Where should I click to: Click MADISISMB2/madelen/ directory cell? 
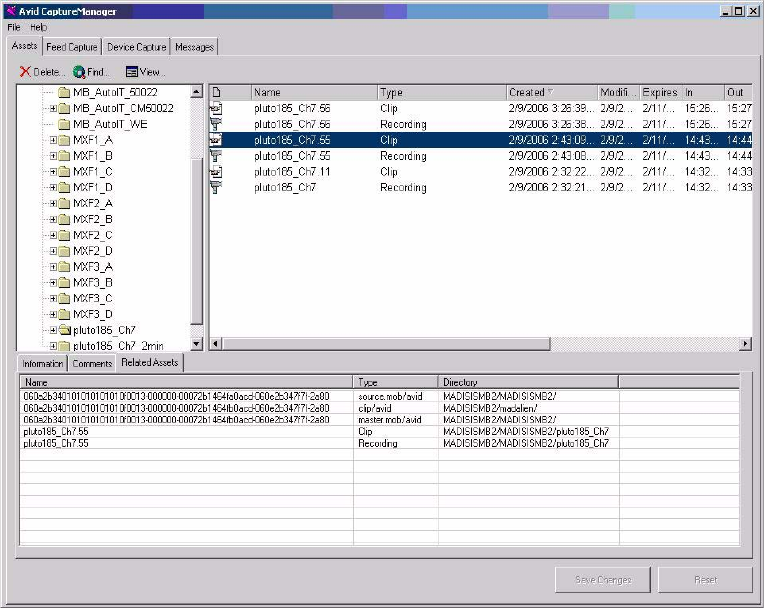pos(490,408)
